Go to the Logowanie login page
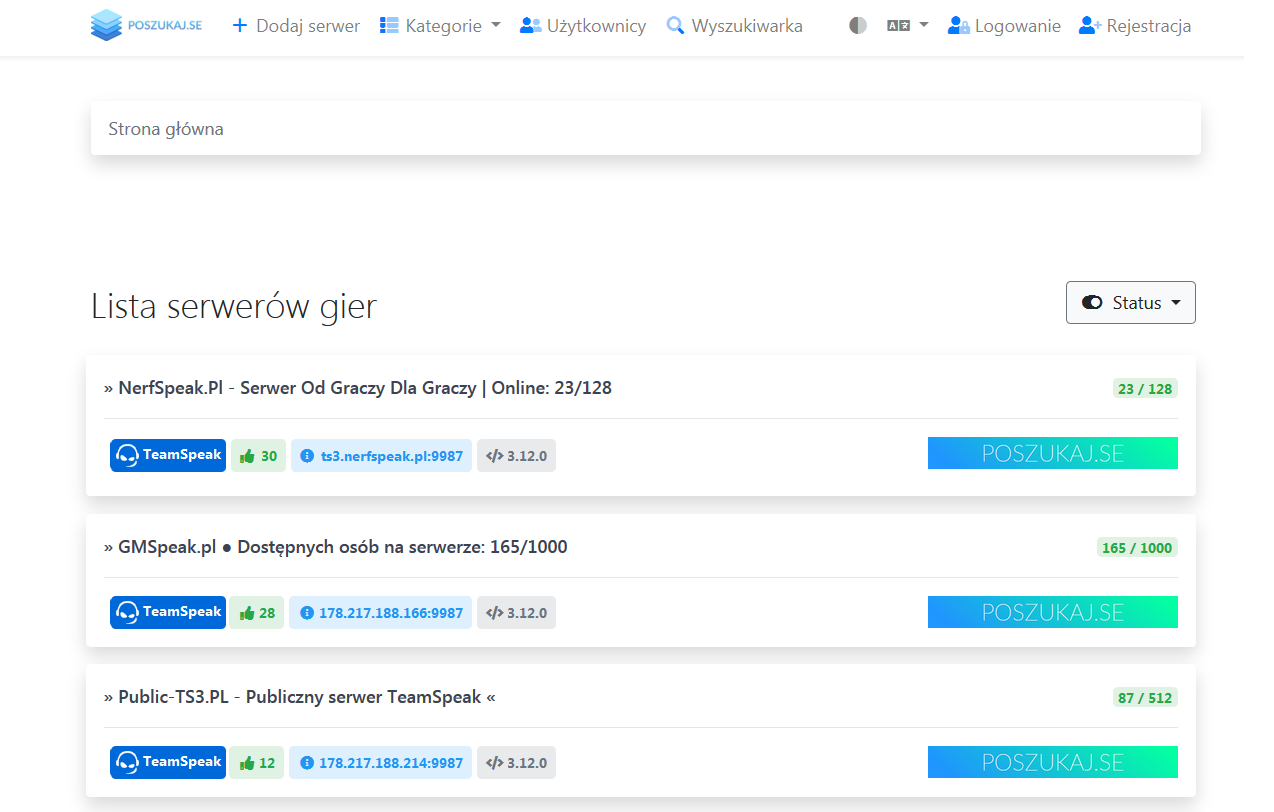 point(1004,26)
